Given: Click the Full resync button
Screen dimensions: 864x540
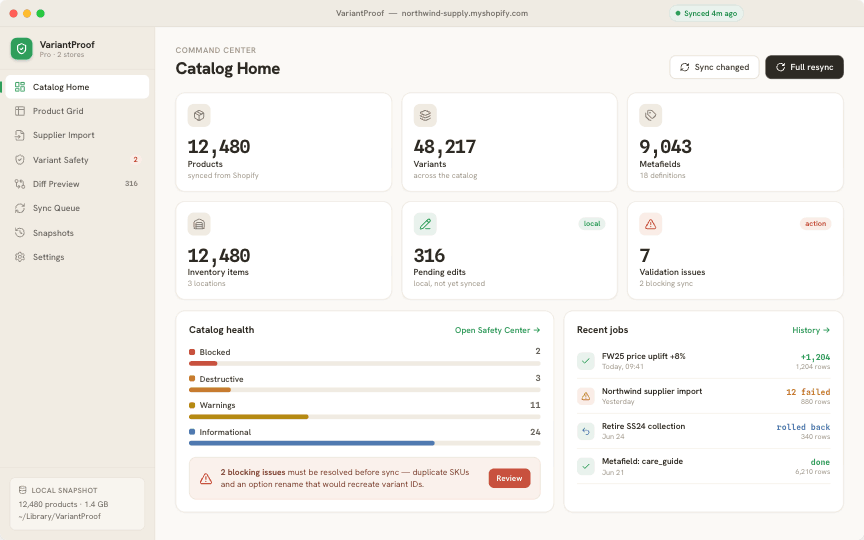Looking at the screenshot, I should point(804,67).
